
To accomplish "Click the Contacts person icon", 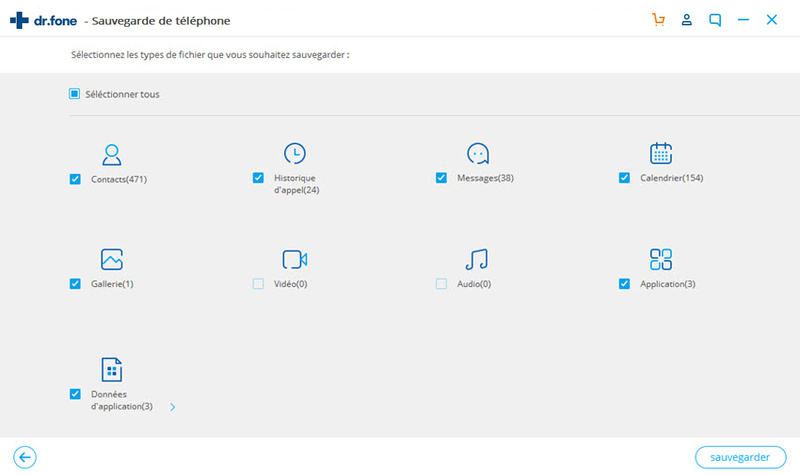I will tap(111, 155).
